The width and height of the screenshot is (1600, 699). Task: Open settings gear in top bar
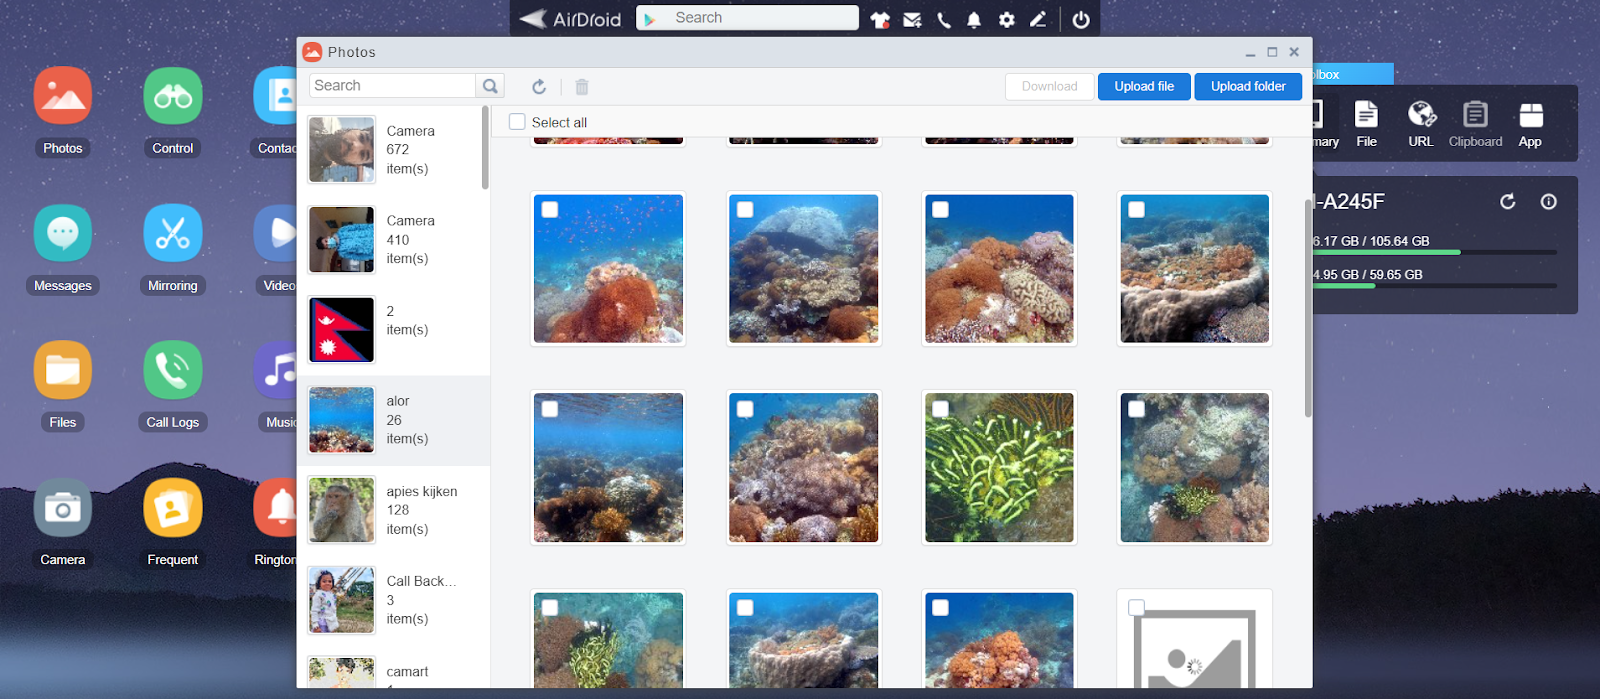pos(1007,19)
